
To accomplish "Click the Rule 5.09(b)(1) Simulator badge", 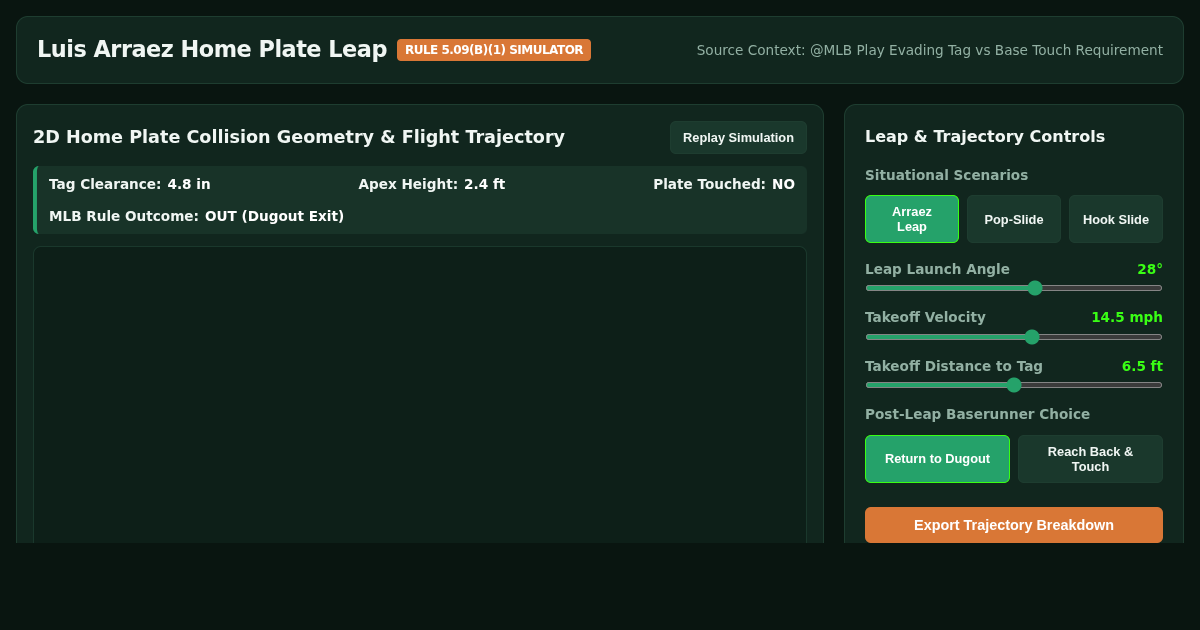I will [494, 50].
